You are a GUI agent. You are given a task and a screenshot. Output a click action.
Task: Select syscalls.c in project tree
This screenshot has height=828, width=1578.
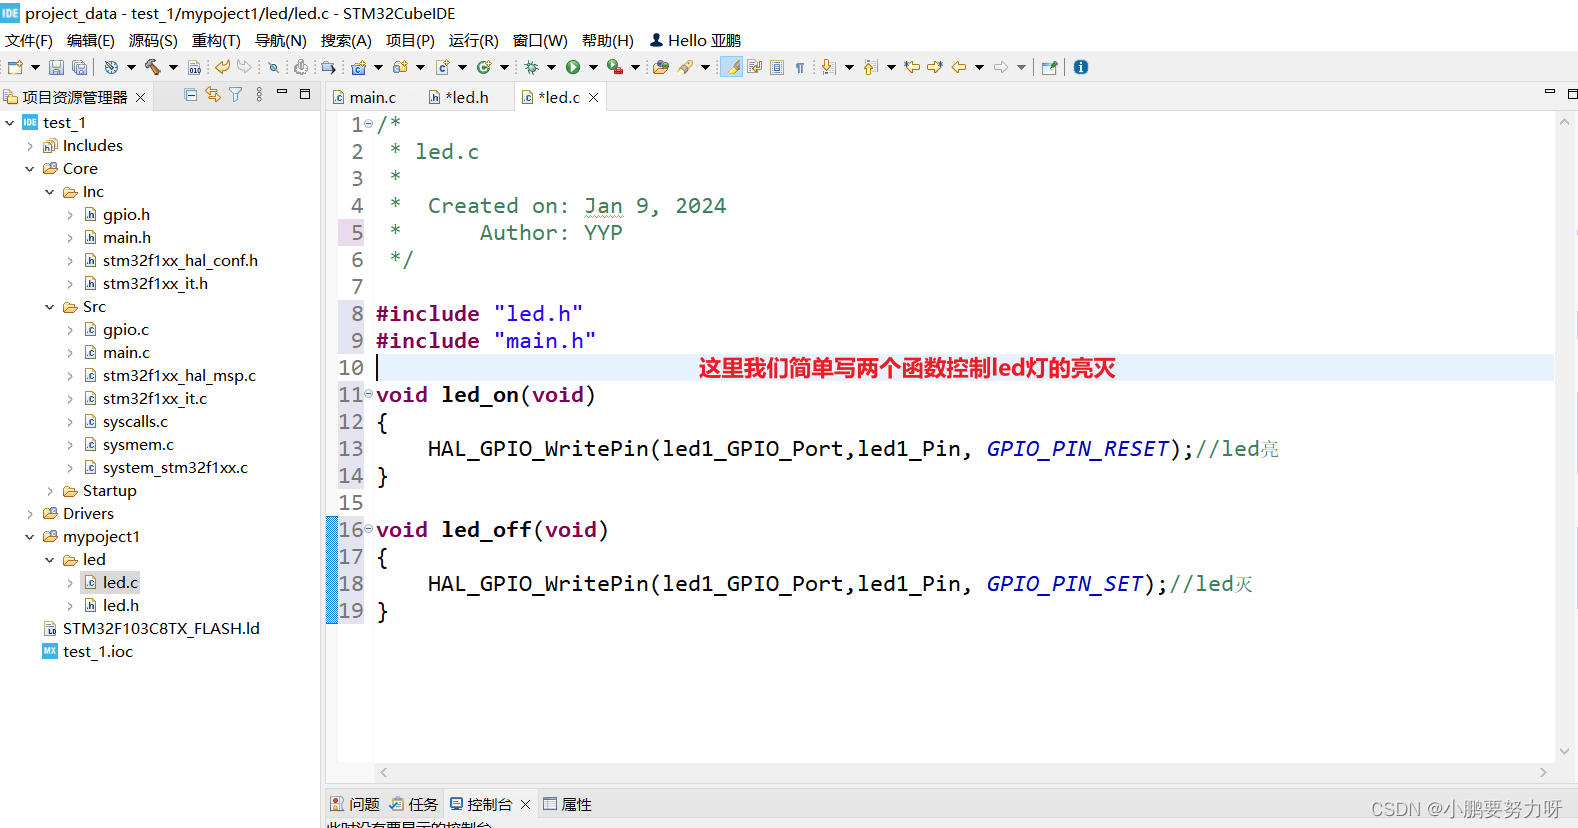[x=135, y=422]
